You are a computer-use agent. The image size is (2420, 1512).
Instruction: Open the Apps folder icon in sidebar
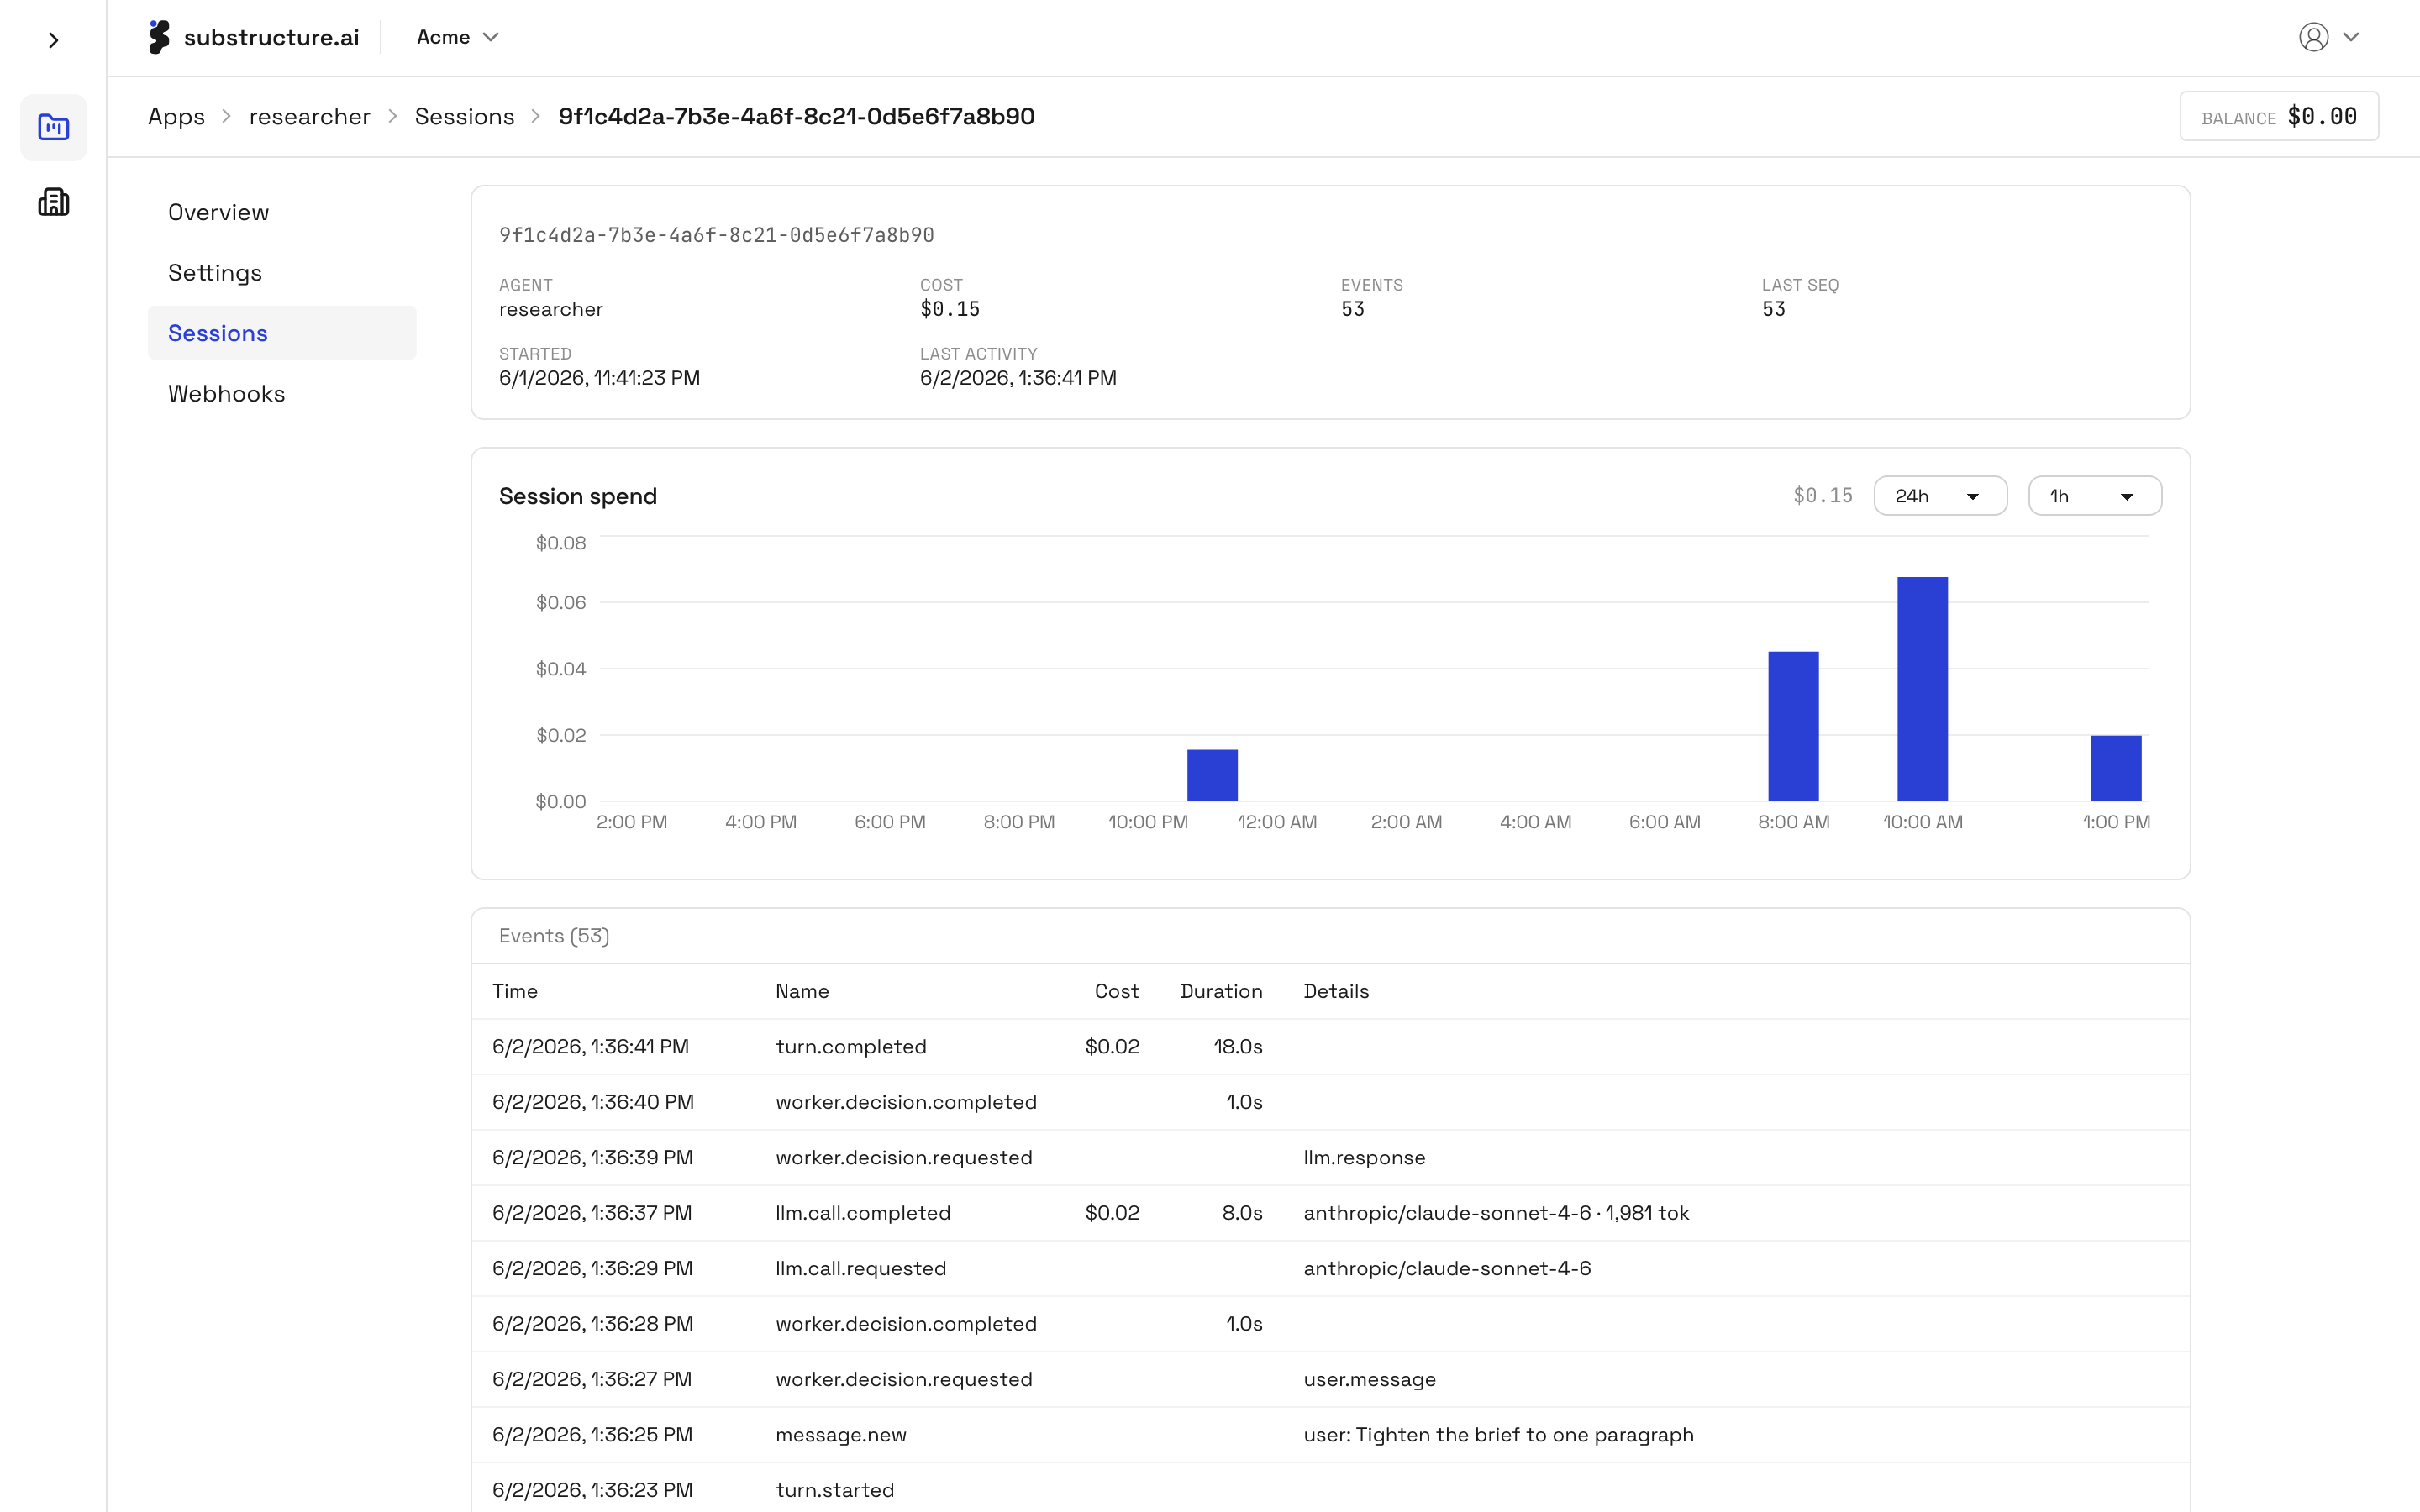[53, 127]
